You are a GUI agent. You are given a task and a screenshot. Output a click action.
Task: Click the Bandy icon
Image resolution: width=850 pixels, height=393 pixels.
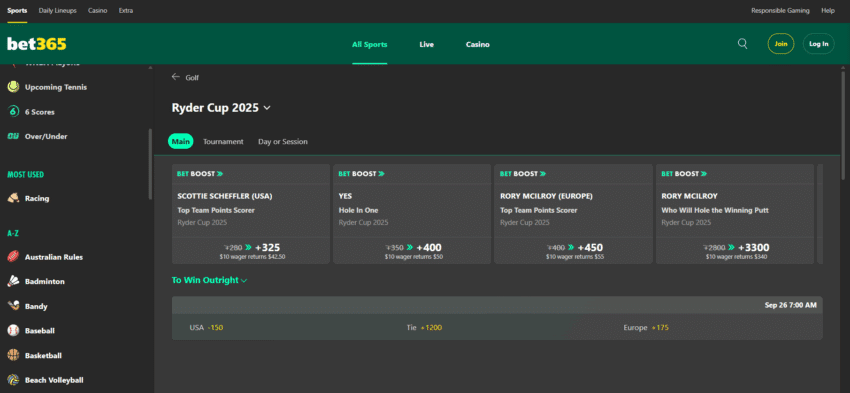click(x=14, y=306)
